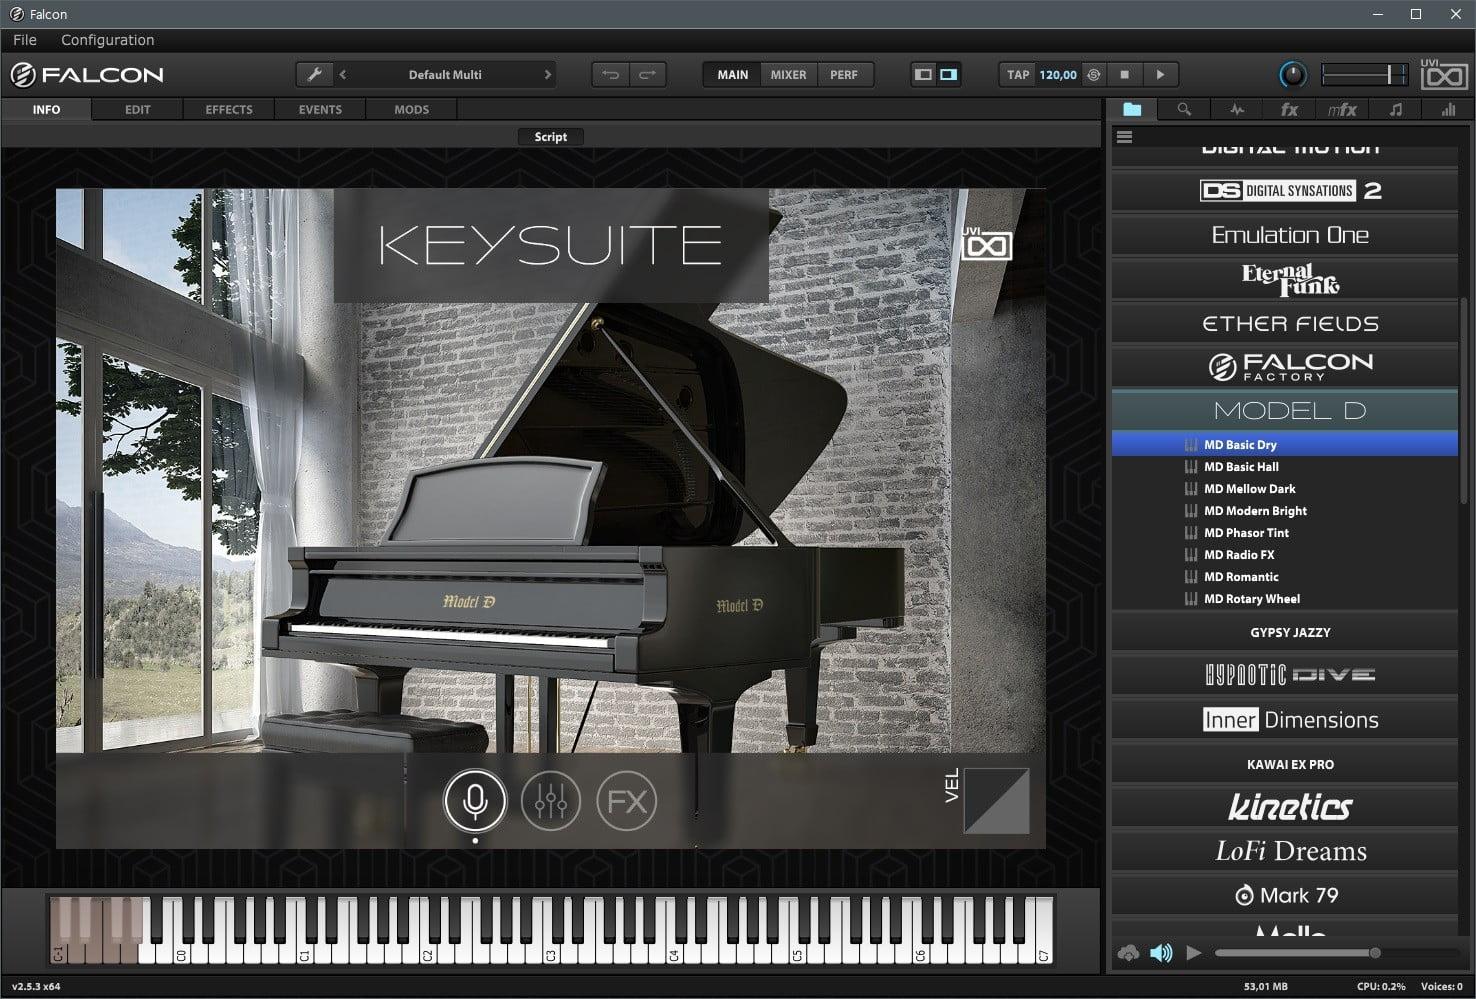Viewport: 1476px width, 999px height.
Task: Adjust the preview volume slider
Action: (1374, 953)
